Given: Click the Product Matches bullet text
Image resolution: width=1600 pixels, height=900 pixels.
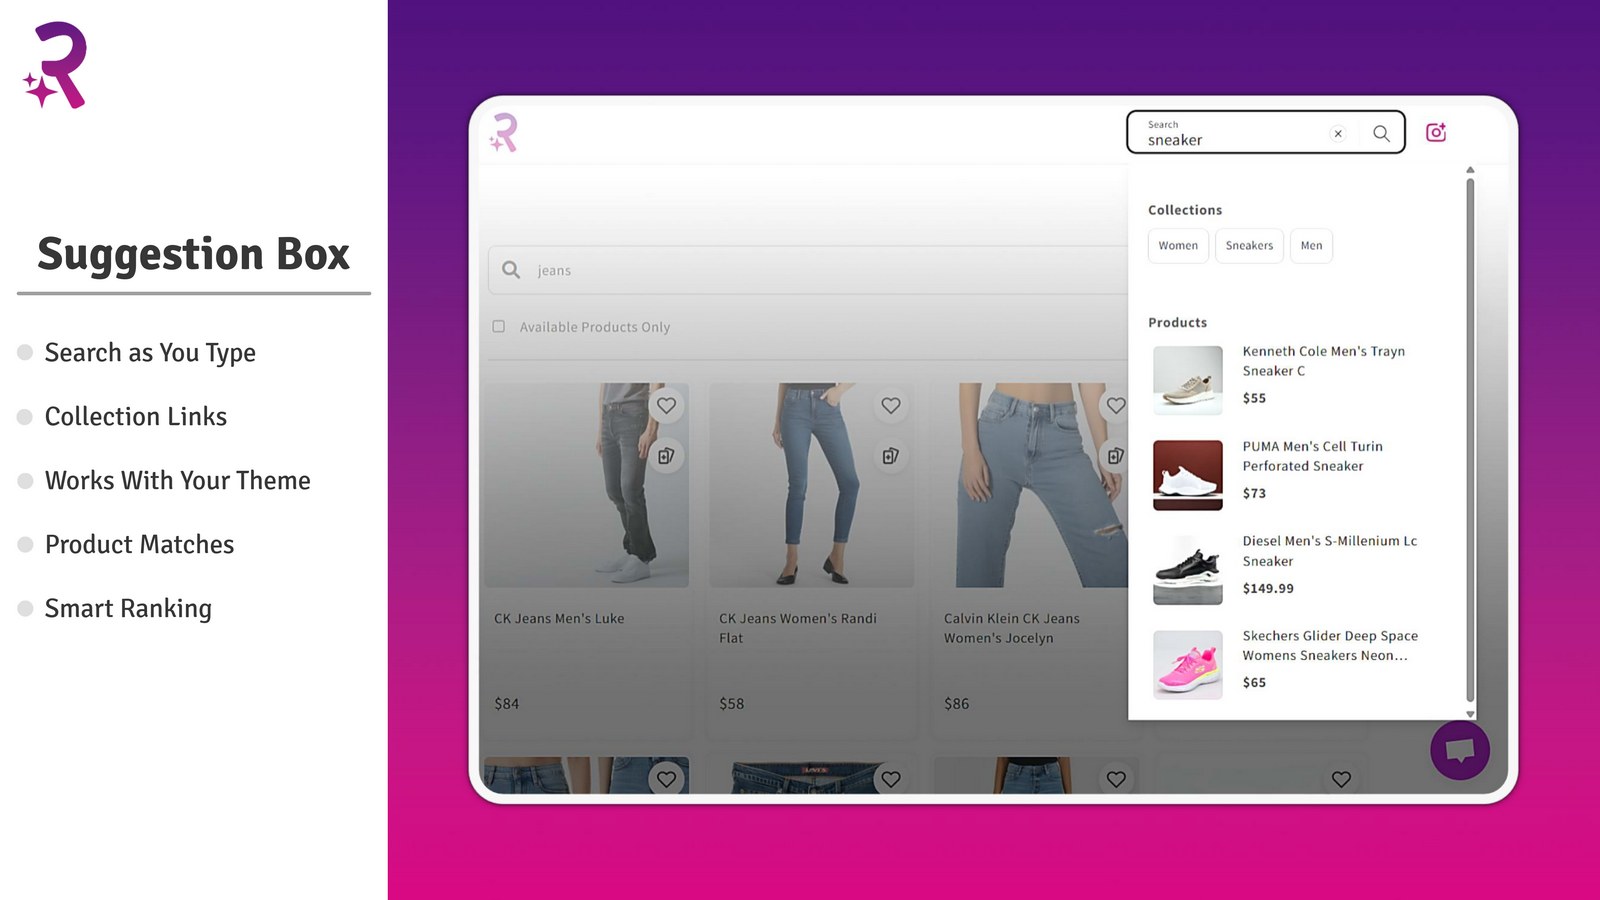Looking at the screenshot, I should pos(140,544).
